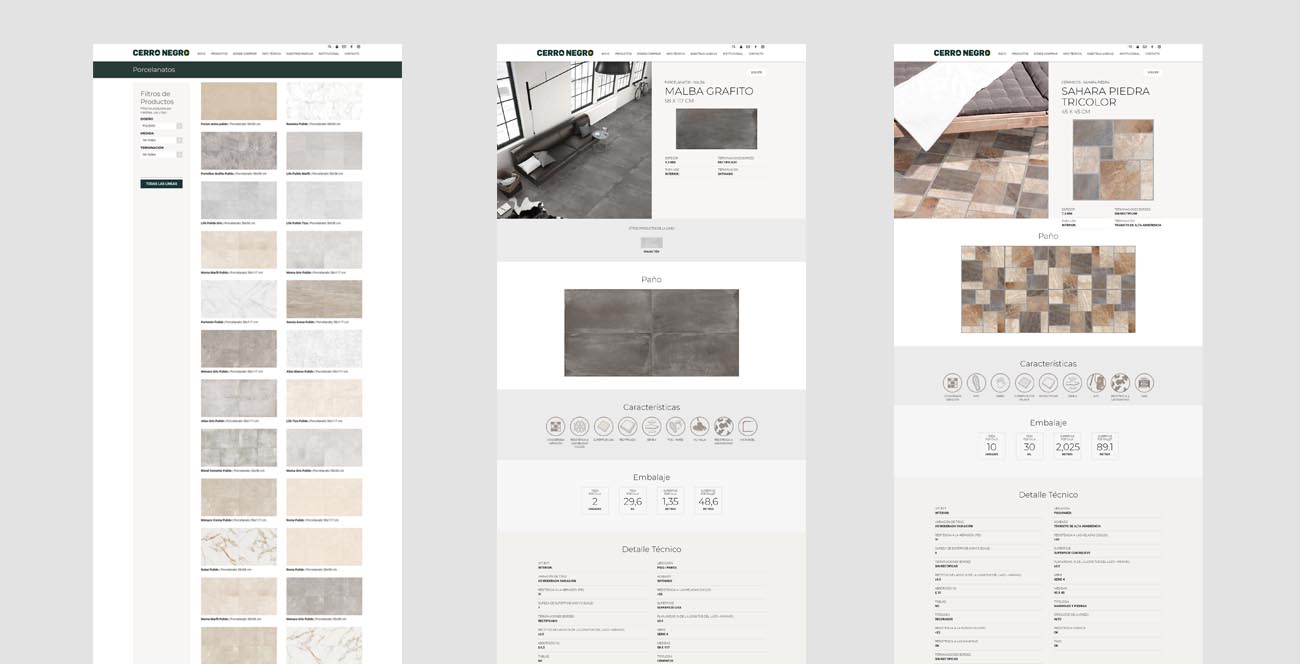This screenshot has width=1300, height=664.
Task: Open Dónde Comprar menu on Malba Grafito page
Action: coord(649,53)
